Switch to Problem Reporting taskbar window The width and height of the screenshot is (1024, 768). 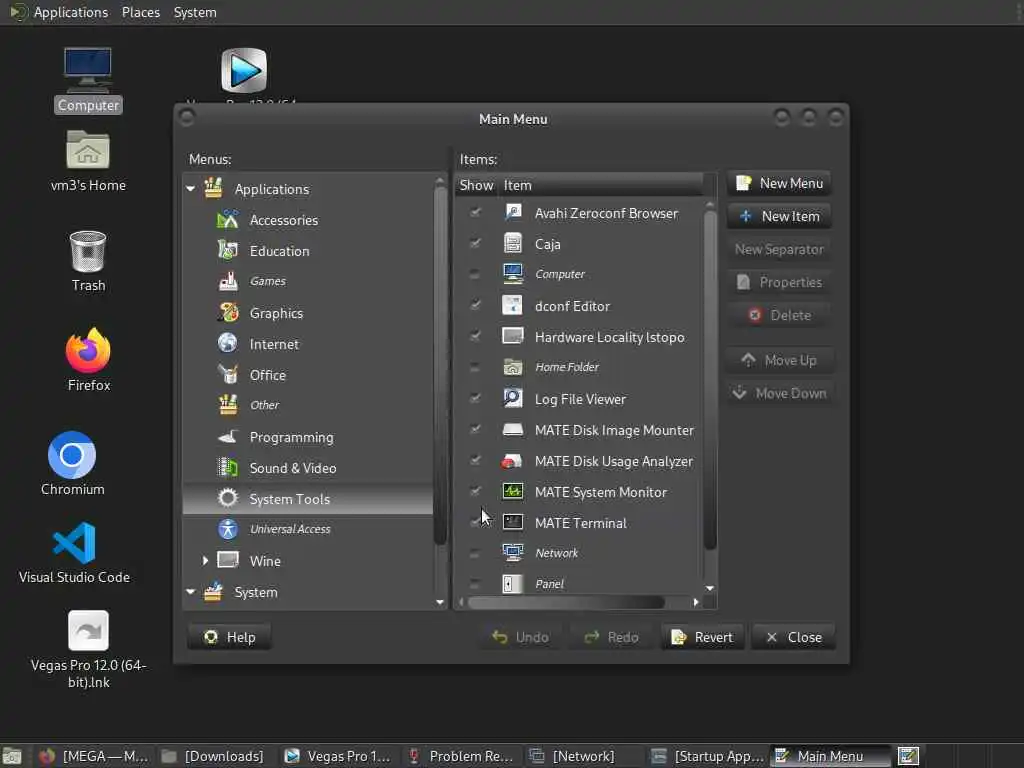pos(461,756)
